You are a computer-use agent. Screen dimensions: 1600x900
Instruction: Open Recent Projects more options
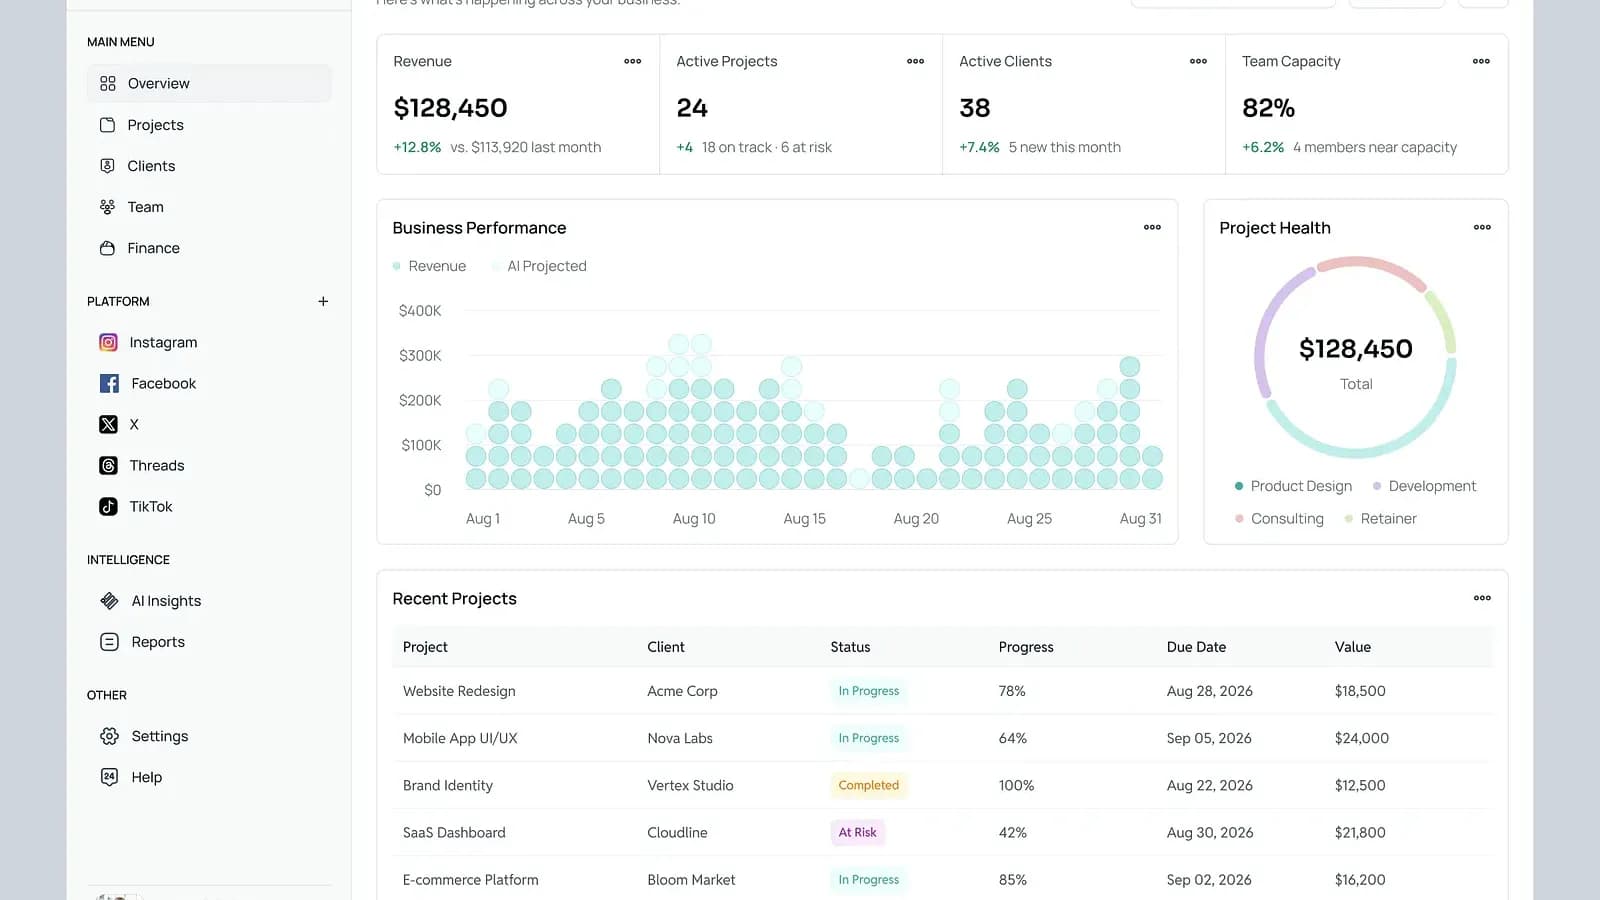pos(1482,598)
